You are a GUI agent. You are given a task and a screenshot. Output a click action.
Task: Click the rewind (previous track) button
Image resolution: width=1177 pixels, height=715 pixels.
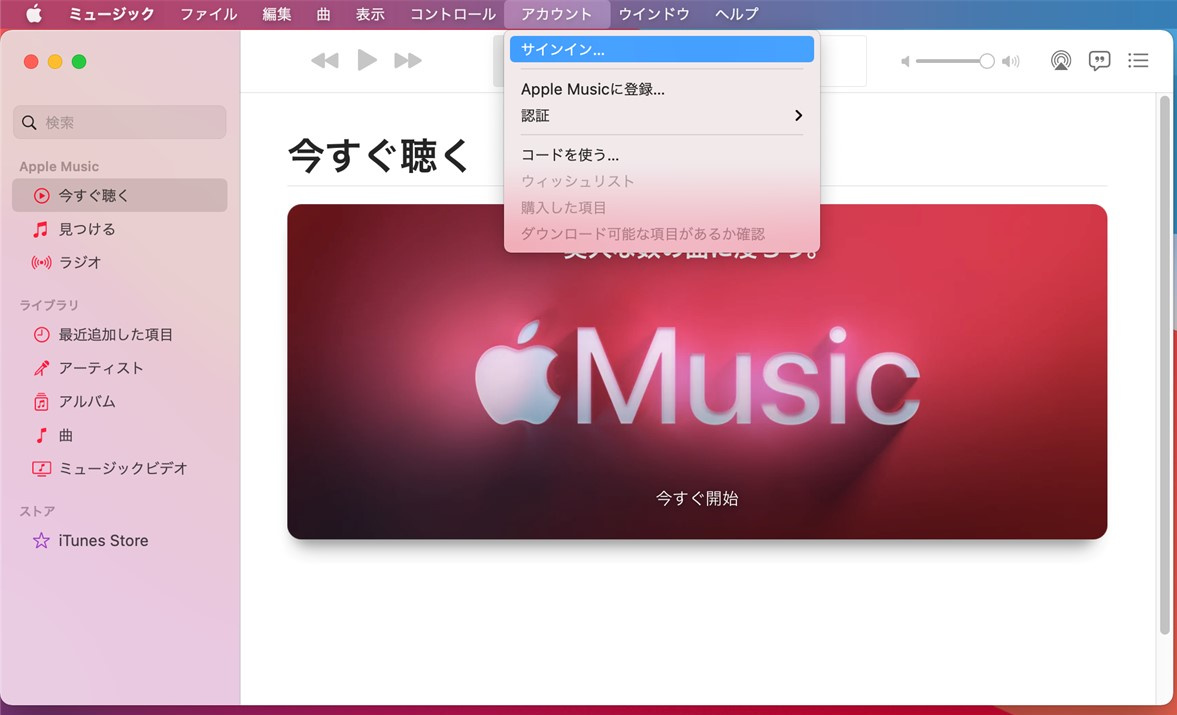(324, 61)
